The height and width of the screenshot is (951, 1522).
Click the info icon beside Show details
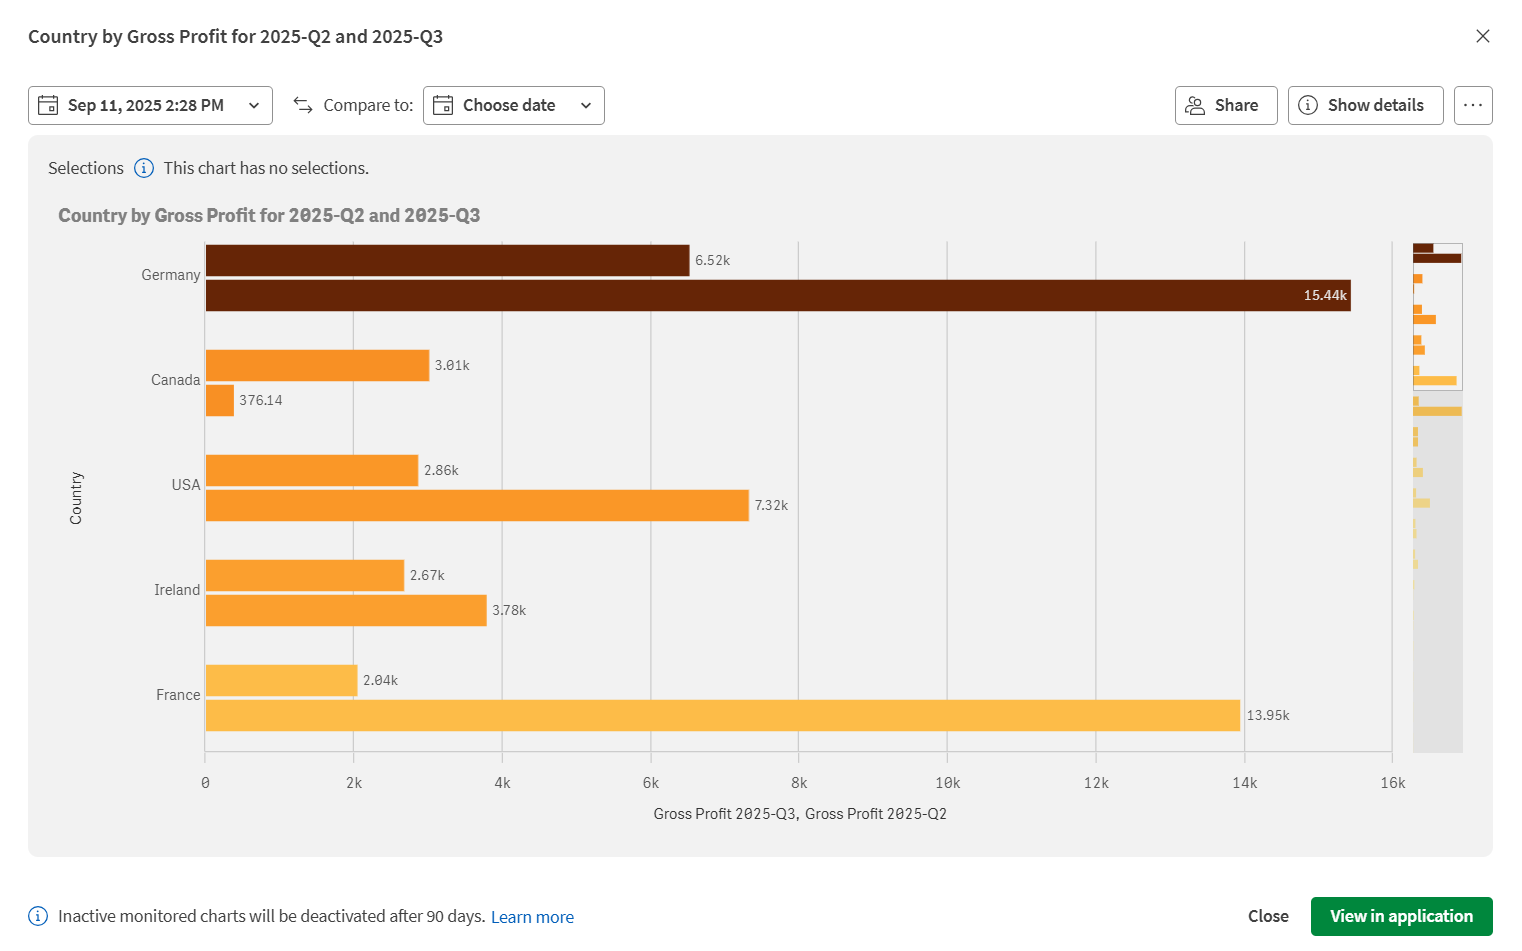tap(1310, 104)
